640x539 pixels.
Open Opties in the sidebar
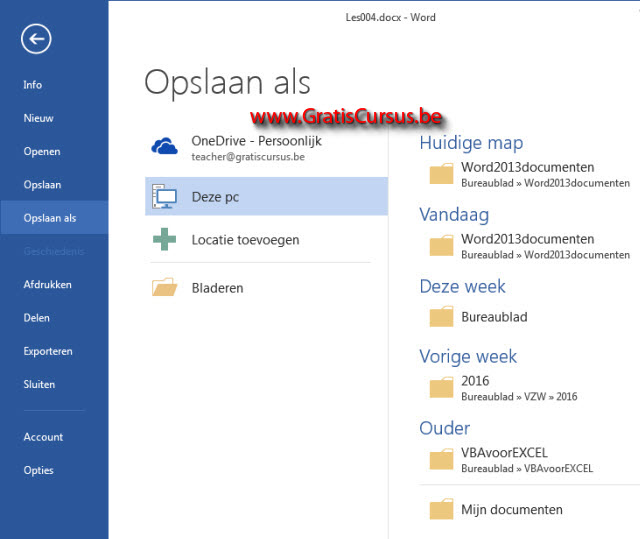(x=38, y=470)
